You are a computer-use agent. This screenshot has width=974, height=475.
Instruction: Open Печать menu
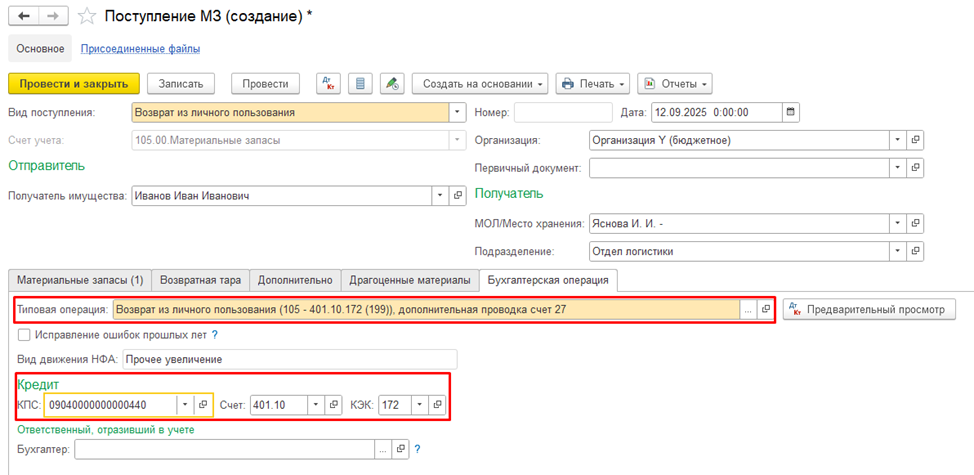[x=593, y=83]
